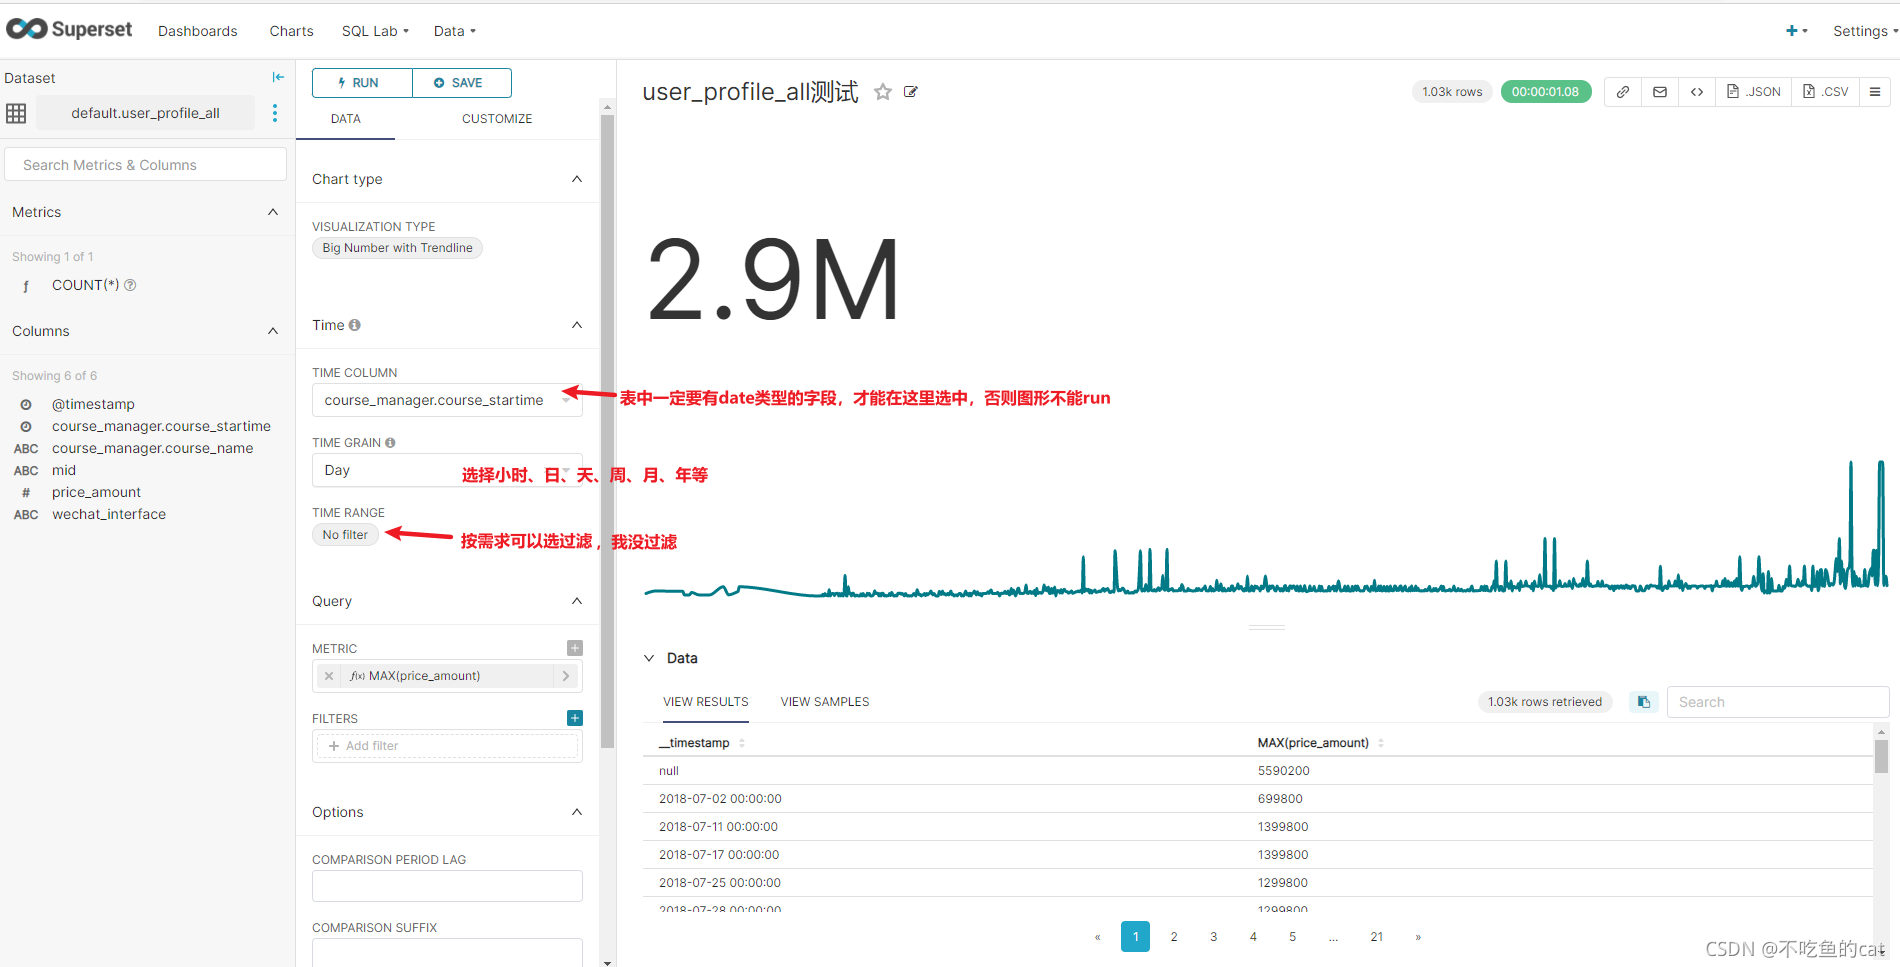Select course_manager.course_name column

pos(152,448)
